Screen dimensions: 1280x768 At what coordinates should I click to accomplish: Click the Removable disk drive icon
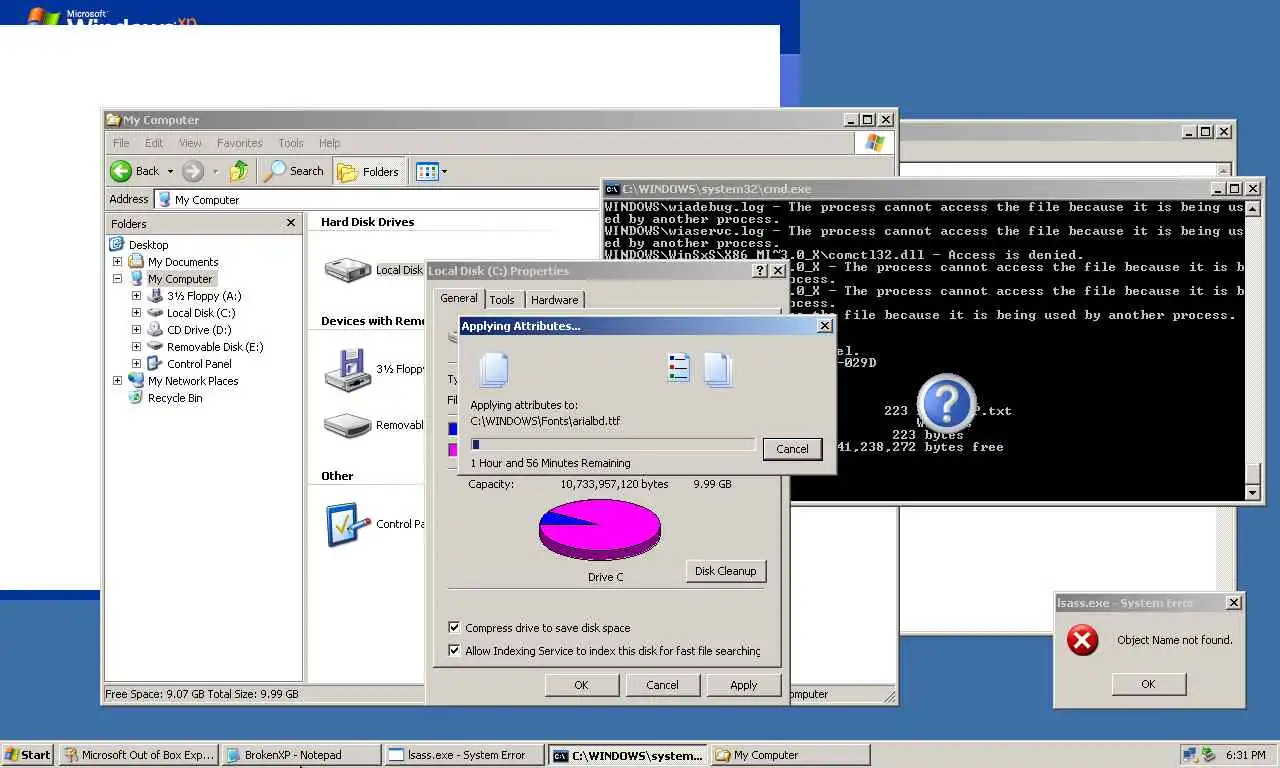click(348, 425)
